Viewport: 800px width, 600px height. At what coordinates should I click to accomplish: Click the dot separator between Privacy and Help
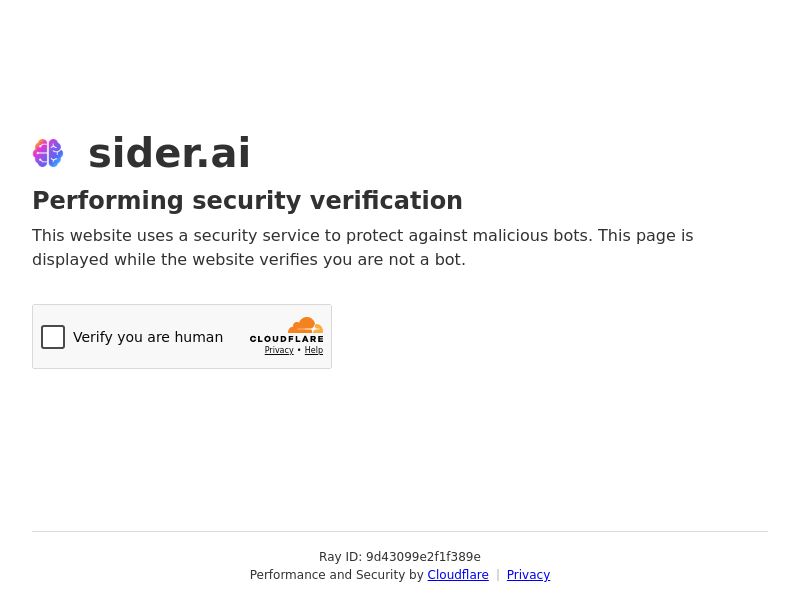click(299, 350)
